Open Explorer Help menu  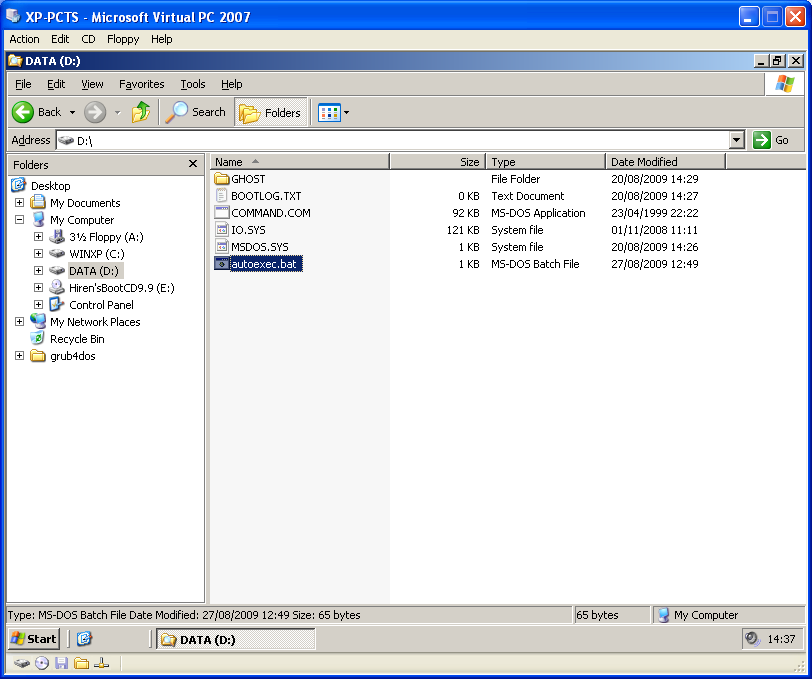231,84
